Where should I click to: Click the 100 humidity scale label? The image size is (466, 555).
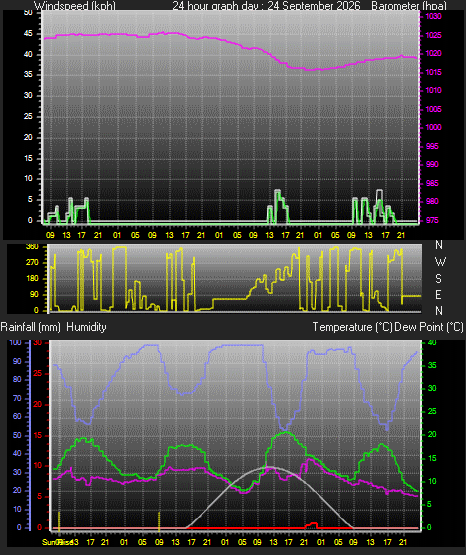(16, 342)
